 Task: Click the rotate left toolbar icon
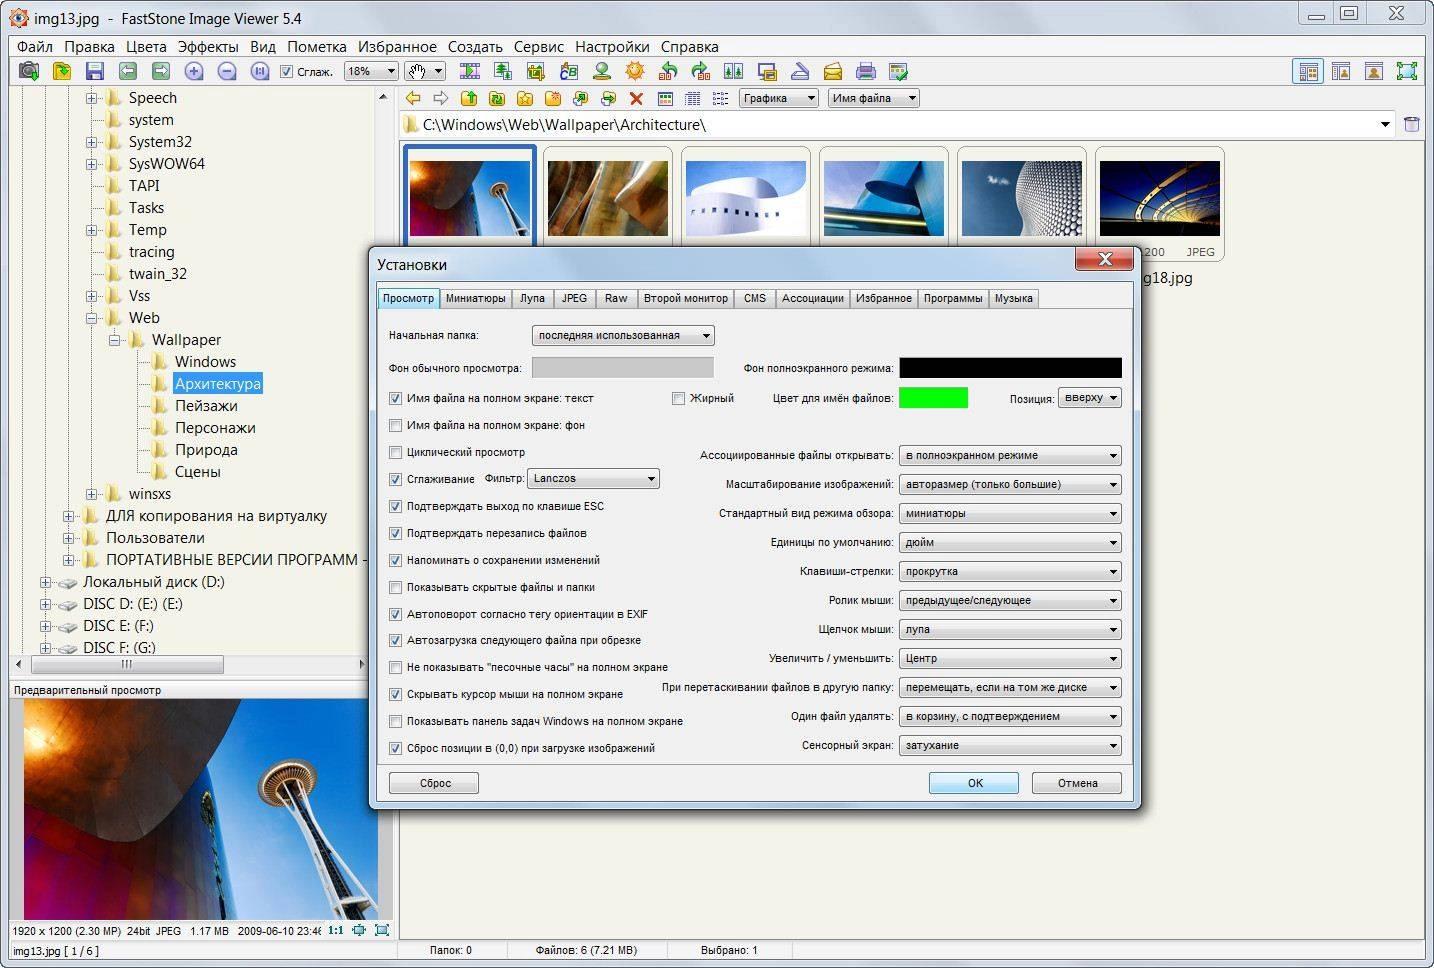(668, 71)
